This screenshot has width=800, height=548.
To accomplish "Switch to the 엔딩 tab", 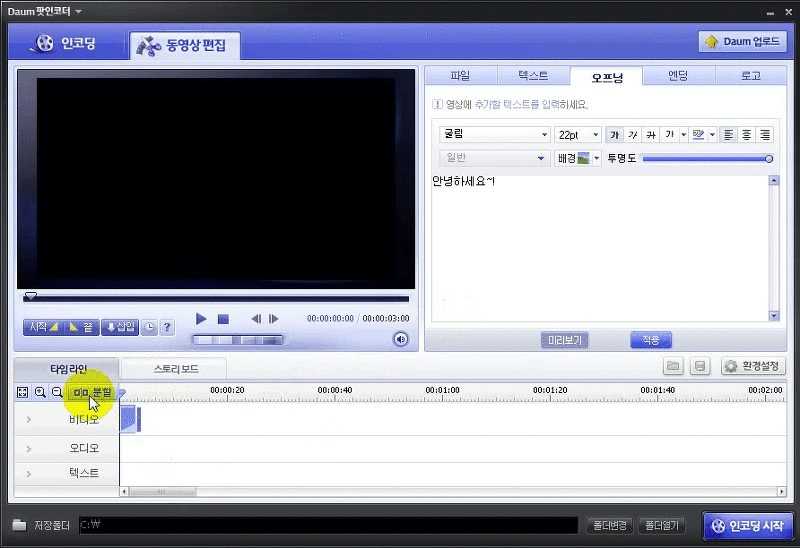I will point(679,76).
